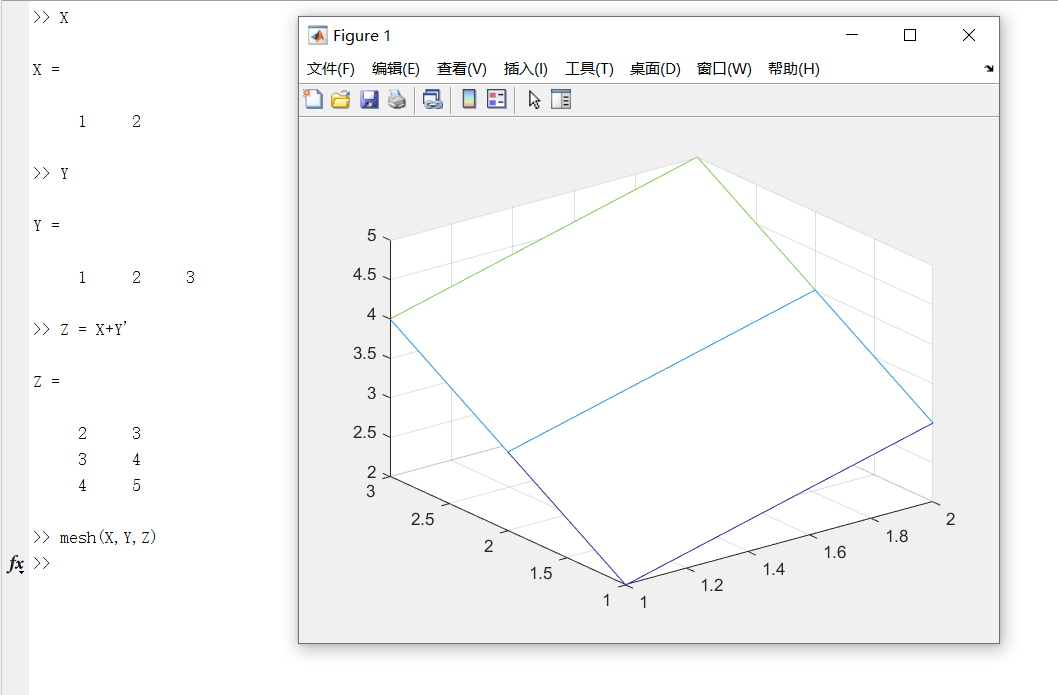Print the figure using the printer icon

397,99
